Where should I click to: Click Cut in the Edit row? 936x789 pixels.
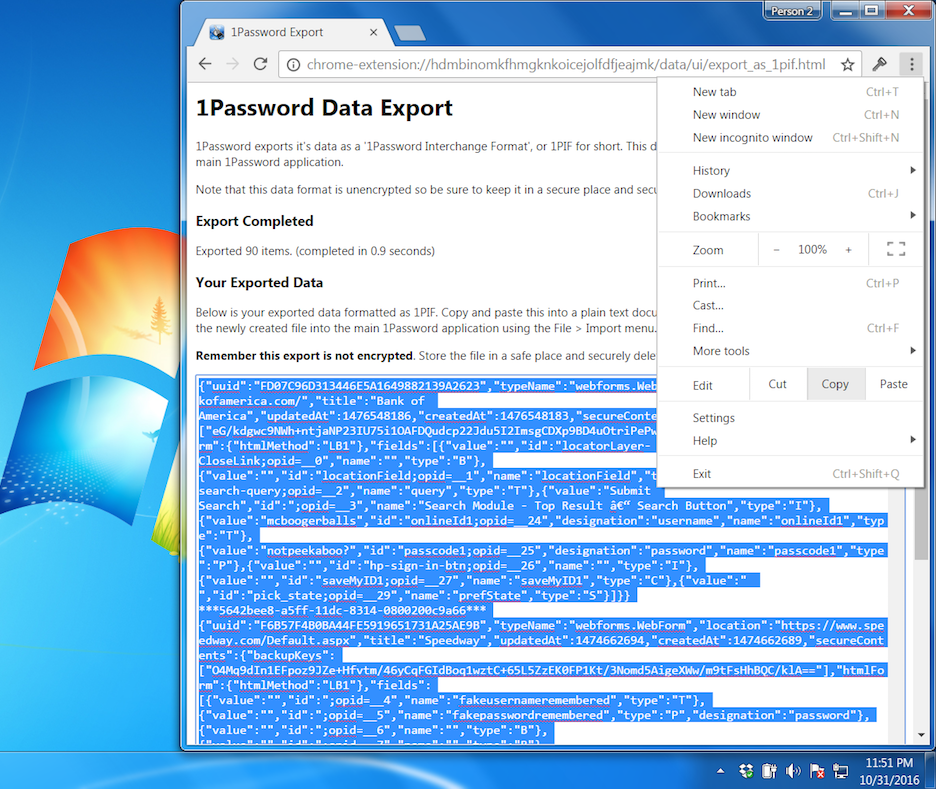point(777,384)
